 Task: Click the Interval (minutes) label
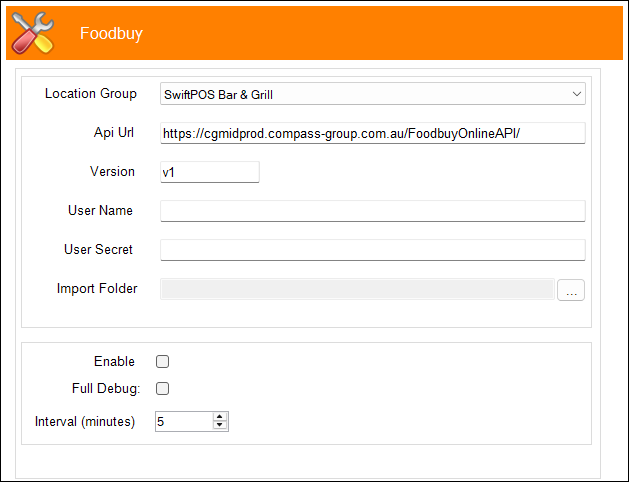pyautogui.click(x=85, y=421)
